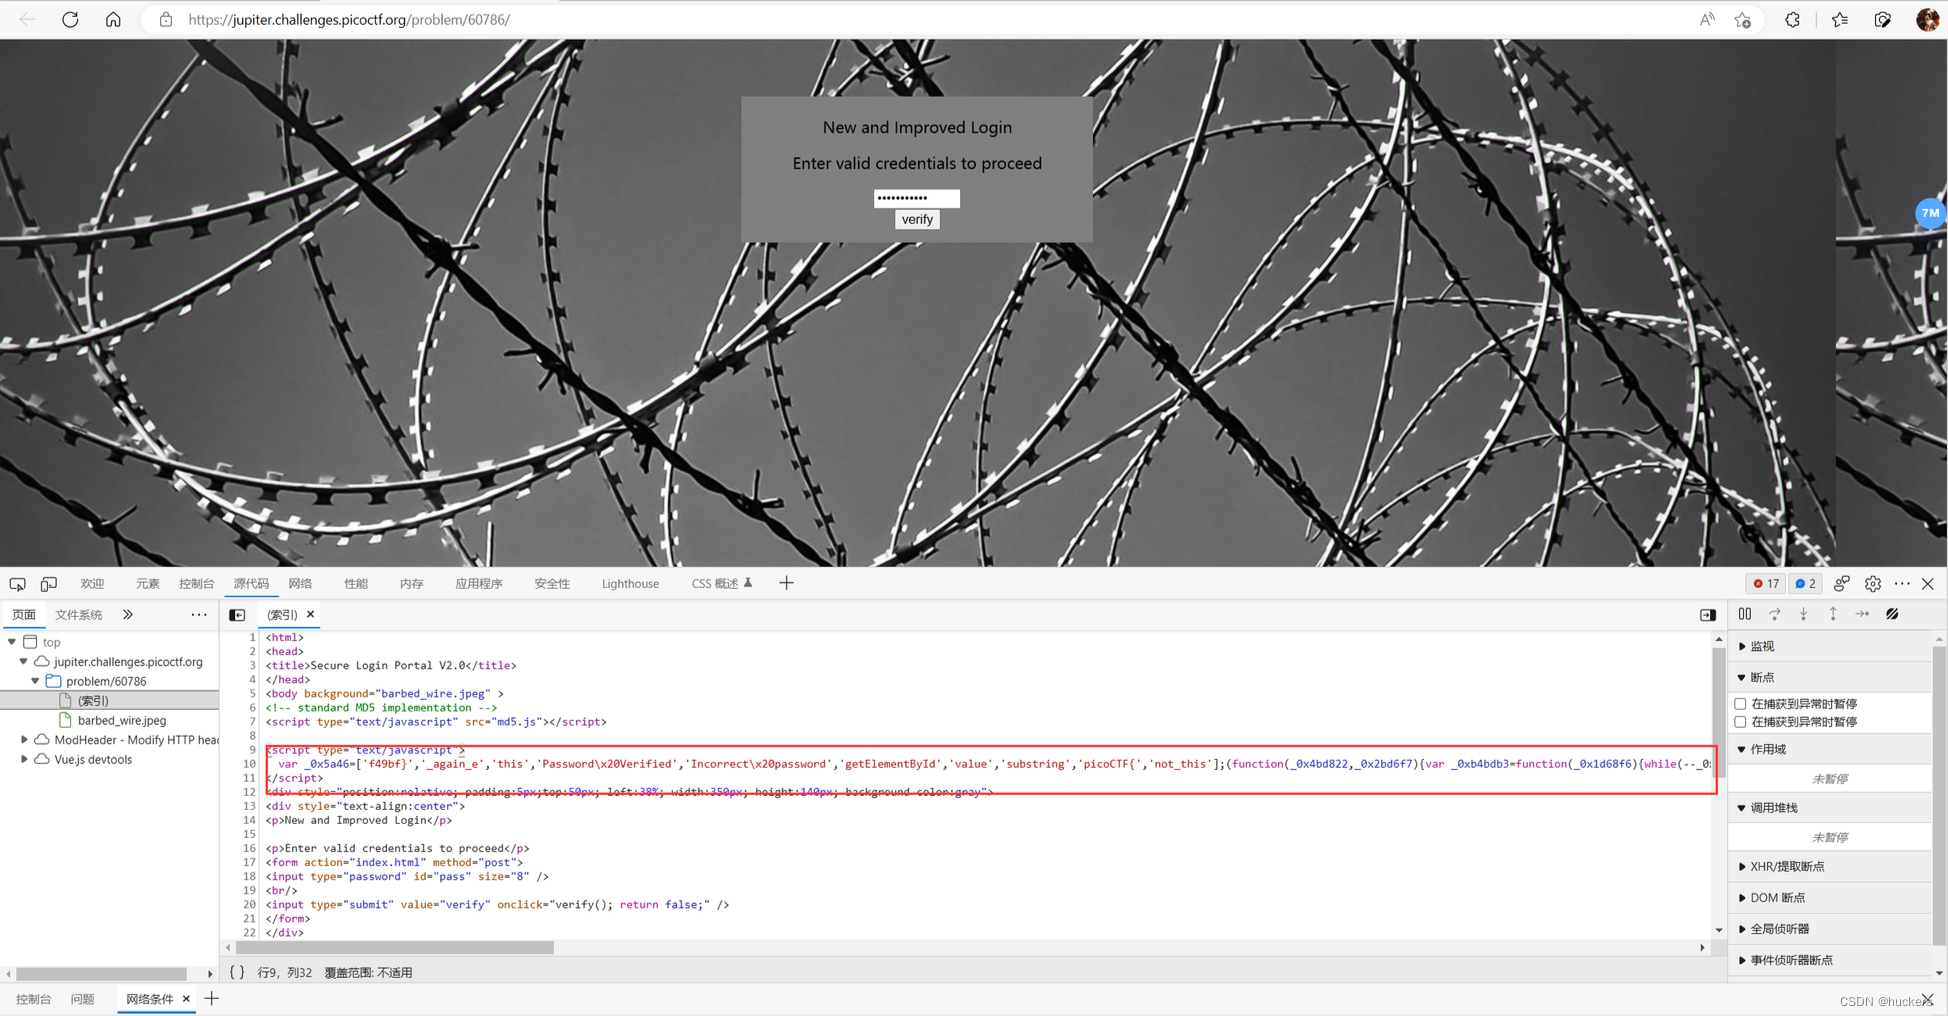Check the first 在捕获到异常时暂停 checkbox
1948x1016 pixels.
(x=1741, y=704)
